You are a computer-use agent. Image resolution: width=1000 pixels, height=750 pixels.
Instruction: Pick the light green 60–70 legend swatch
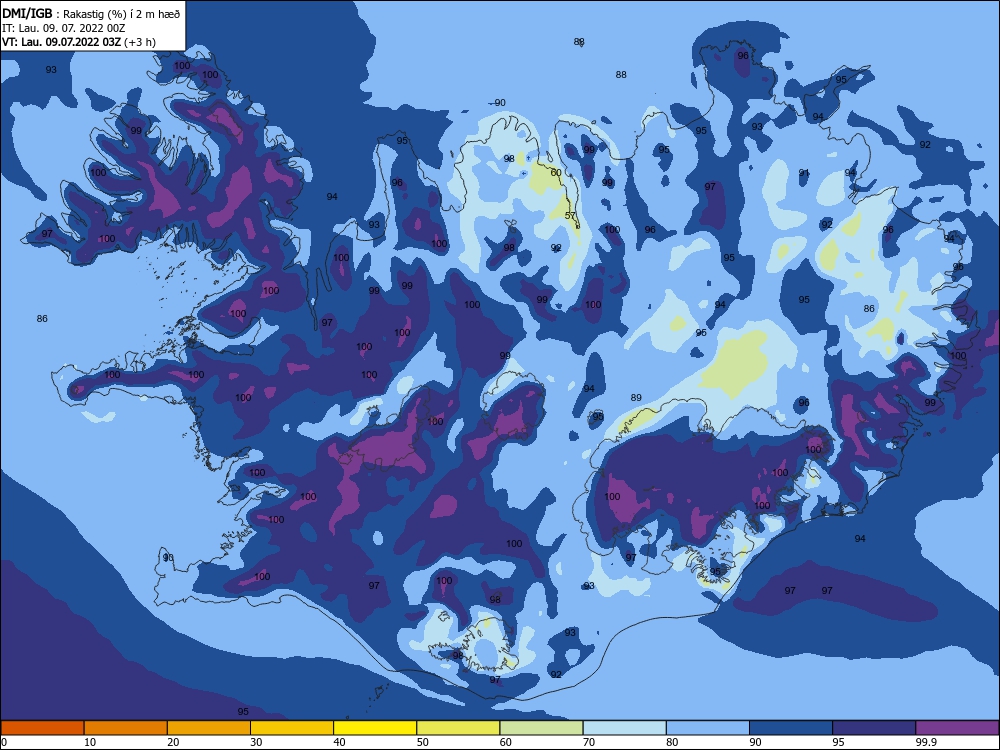[541, 728]
